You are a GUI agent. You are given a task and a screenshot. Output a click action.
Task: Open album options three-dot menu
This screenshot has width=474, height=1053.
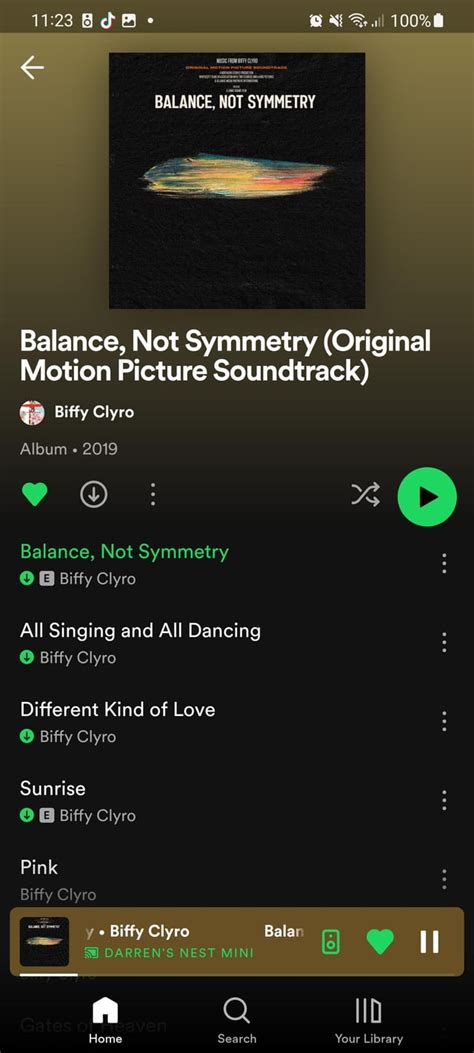tap(153, 495)
